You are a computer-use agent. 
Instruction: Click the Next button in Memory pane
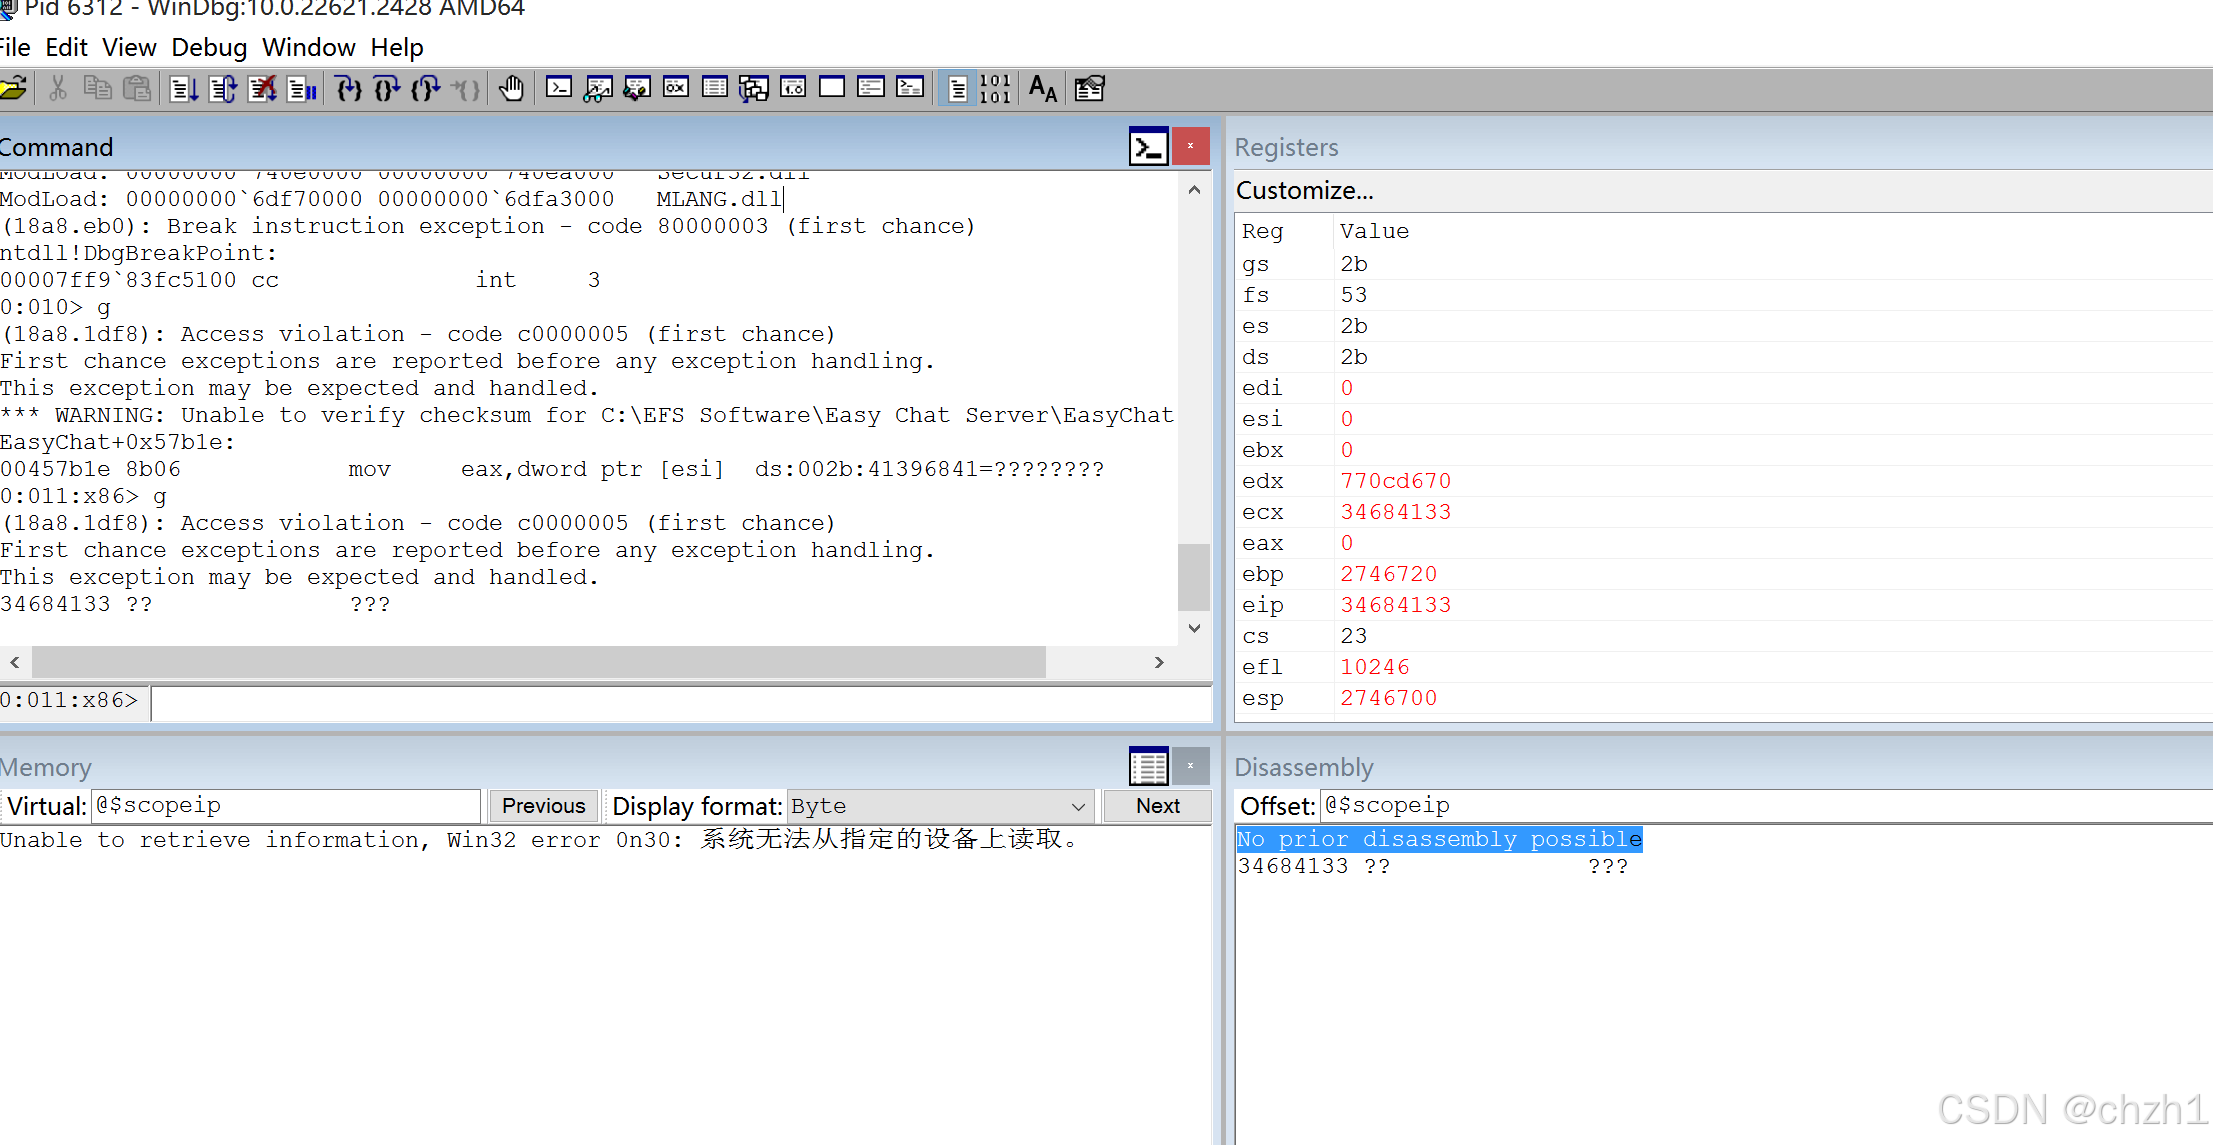click(x=1157, y=806)
